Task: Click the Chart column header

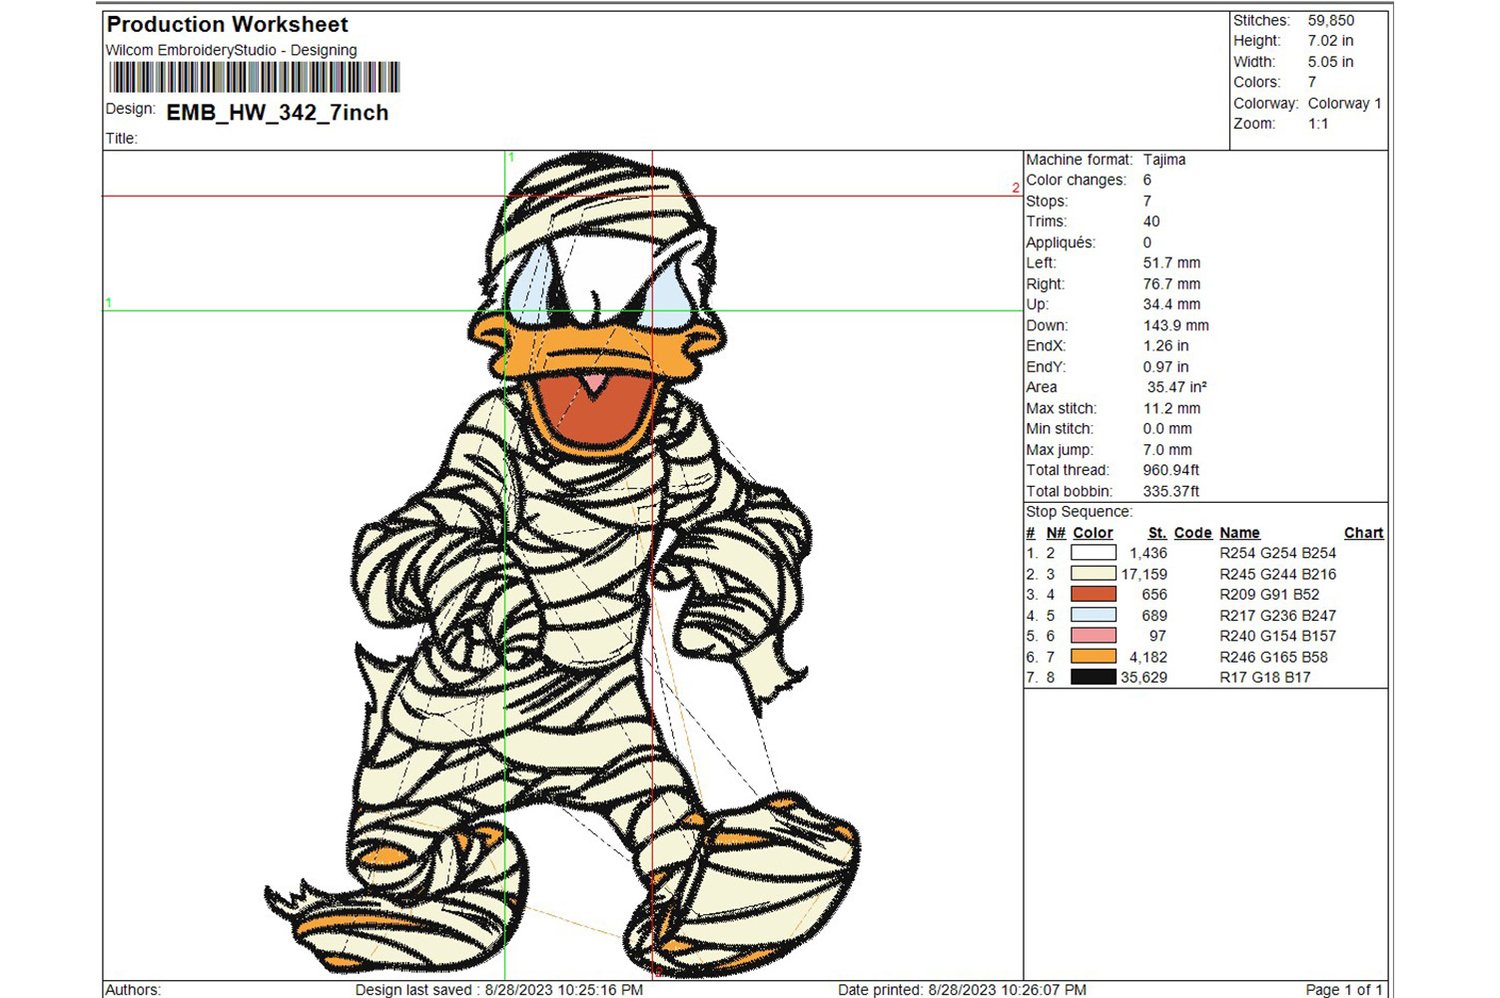Action: (x=1364, y=533)
